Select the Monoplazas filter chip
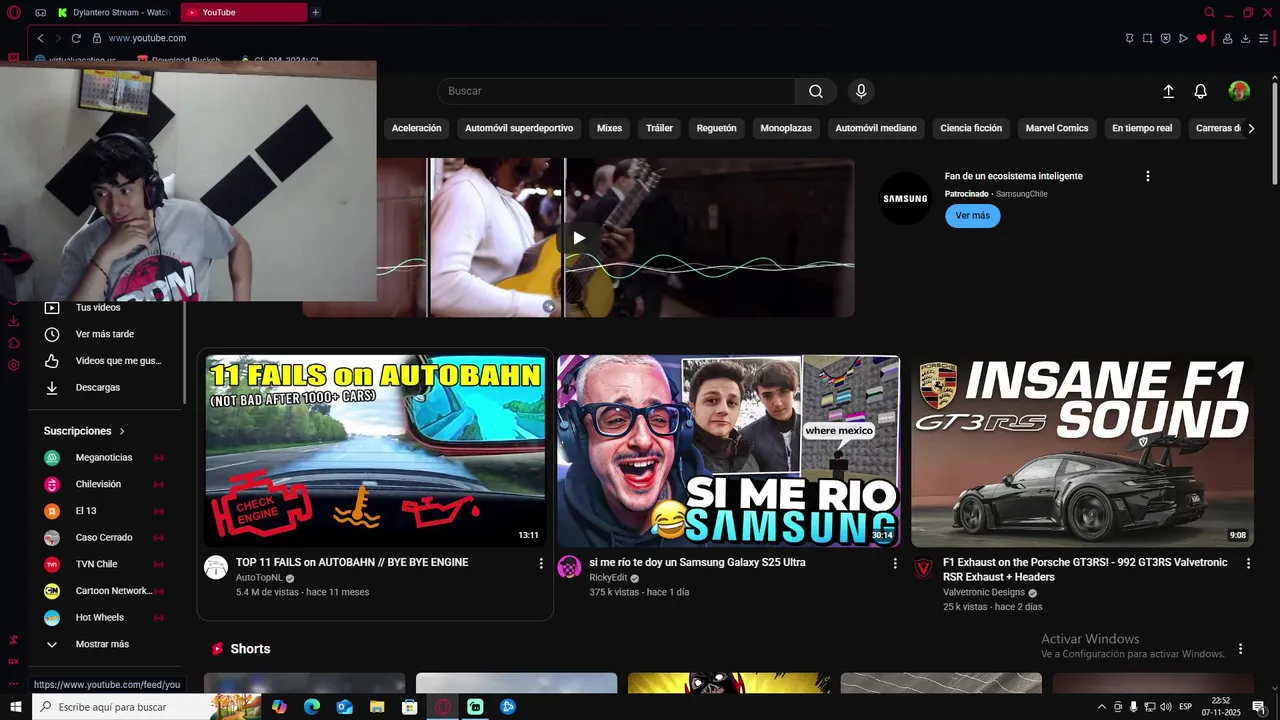Viewport: 1280px width, 720px height. click(x=786, y=128)
